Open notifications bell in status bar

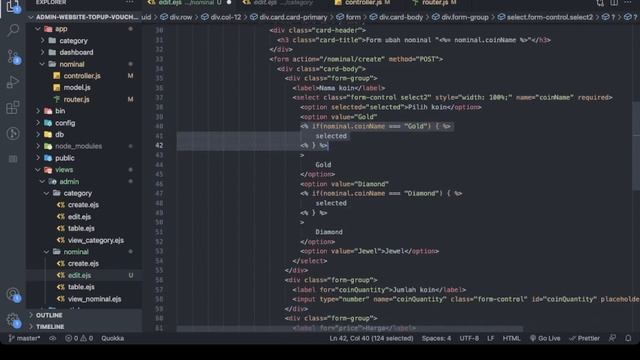(628, 338)
